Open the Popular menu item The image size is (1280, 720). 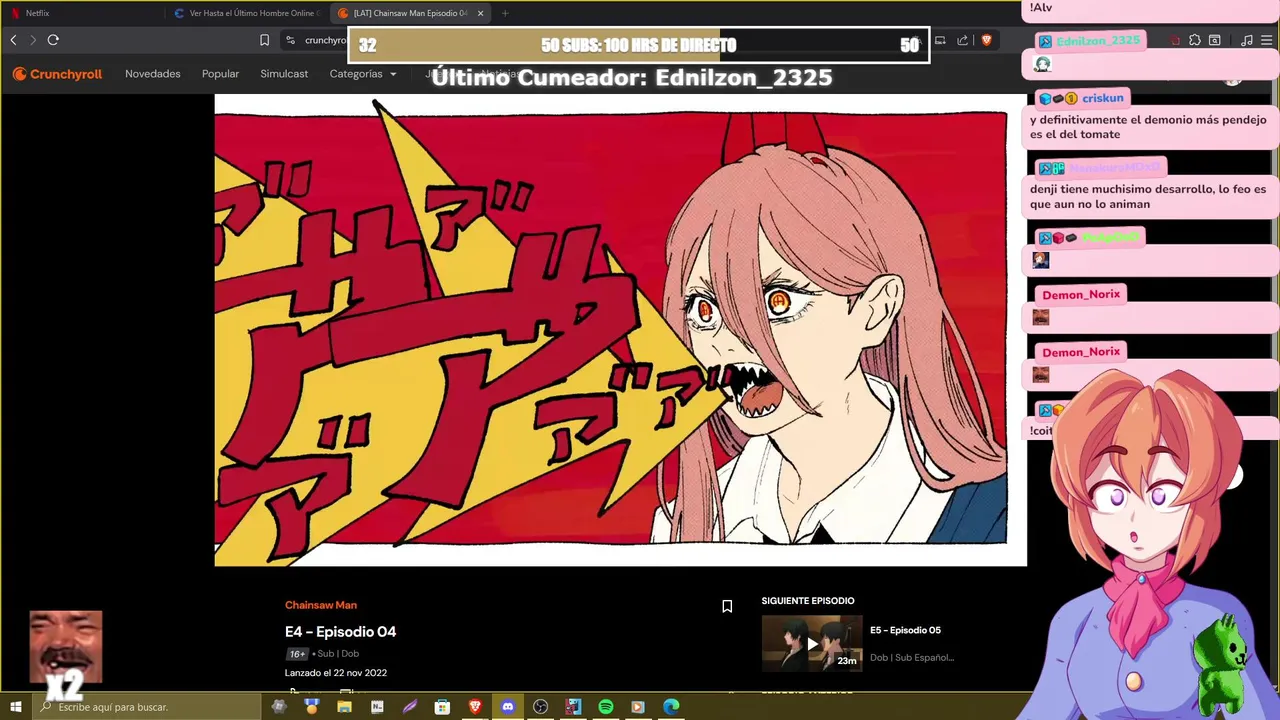pos(220,74)
